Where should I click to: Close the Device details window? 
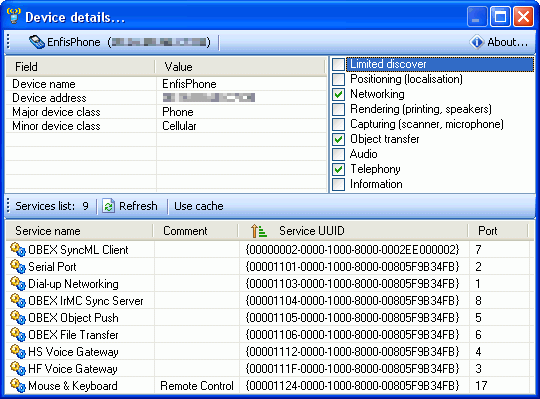[x=523, y=16]
